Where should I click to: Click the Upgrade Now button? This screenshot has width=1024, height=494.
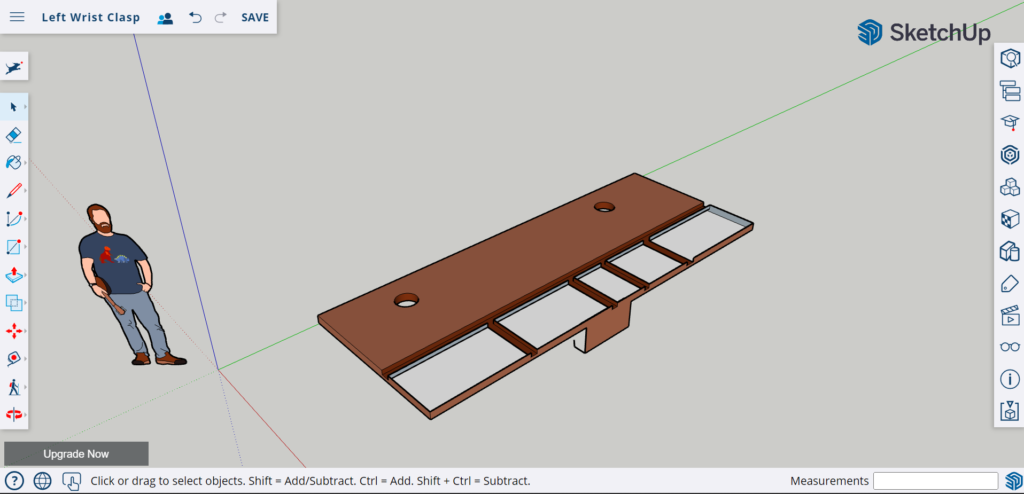click(x=76, y=454)
